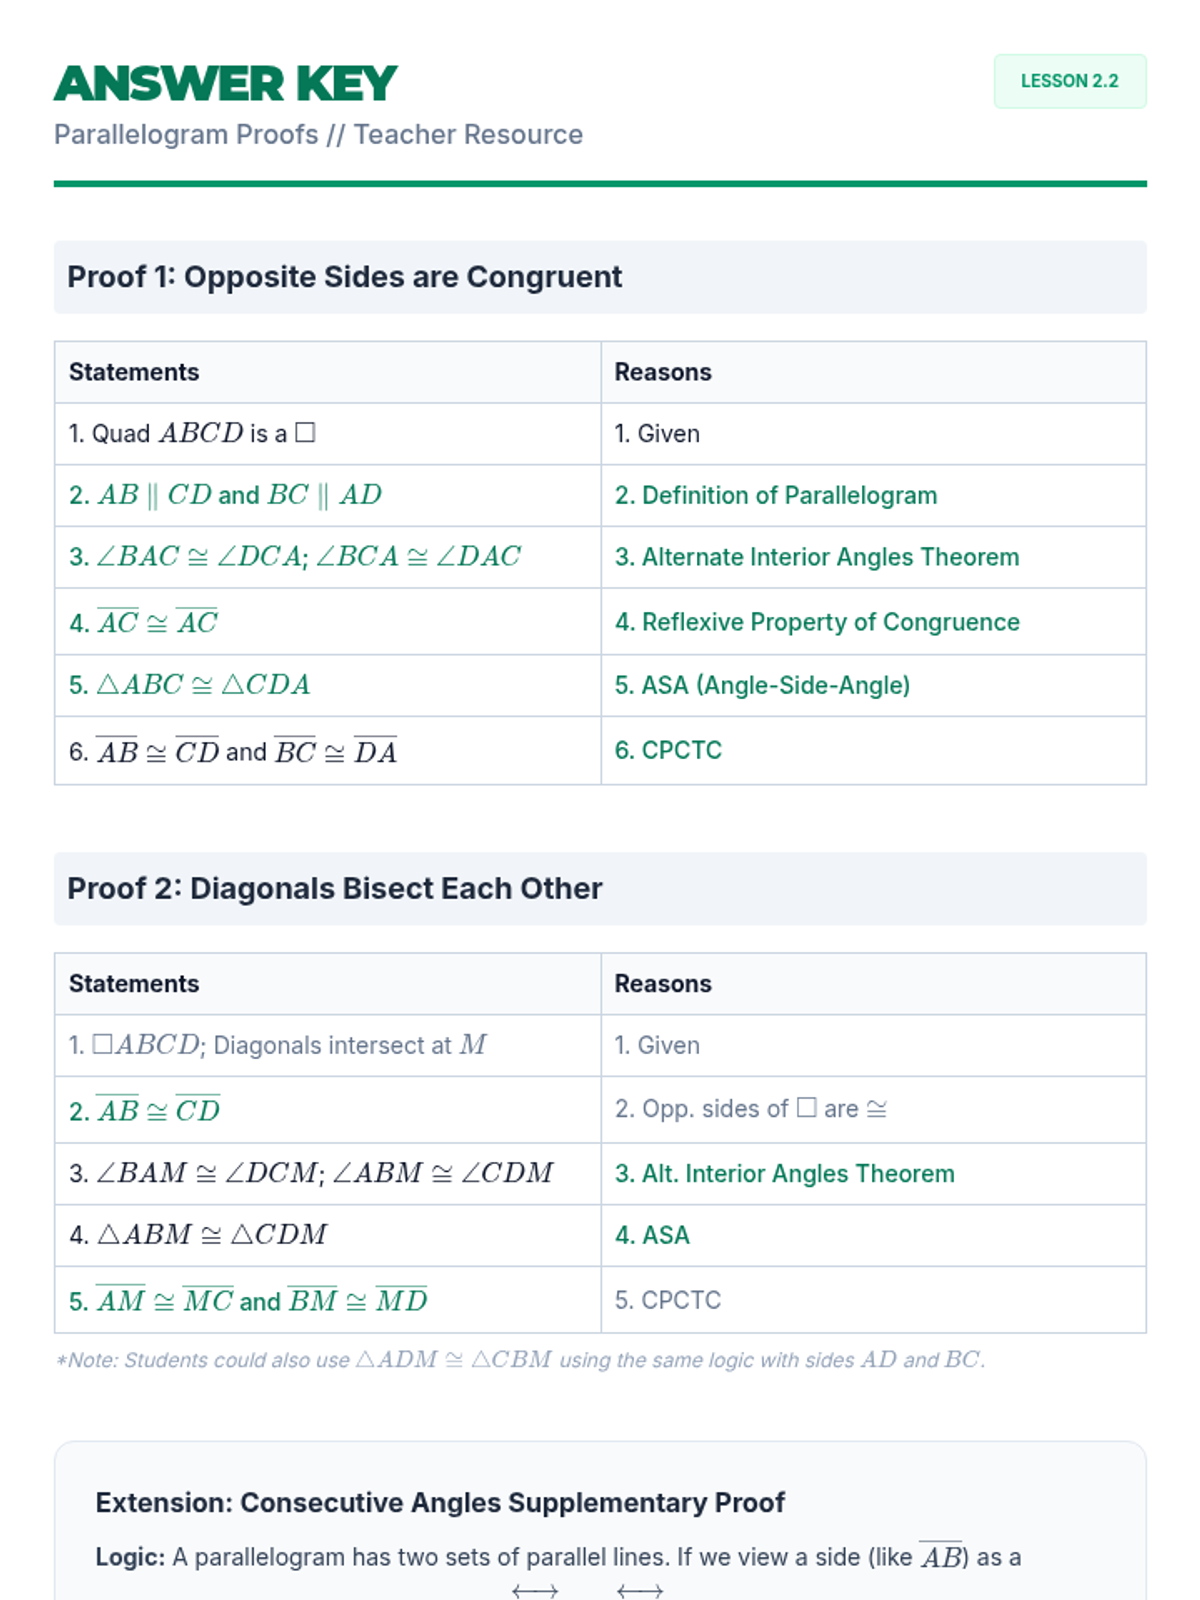Click Proof 1 Statements column header

point(134,372)
